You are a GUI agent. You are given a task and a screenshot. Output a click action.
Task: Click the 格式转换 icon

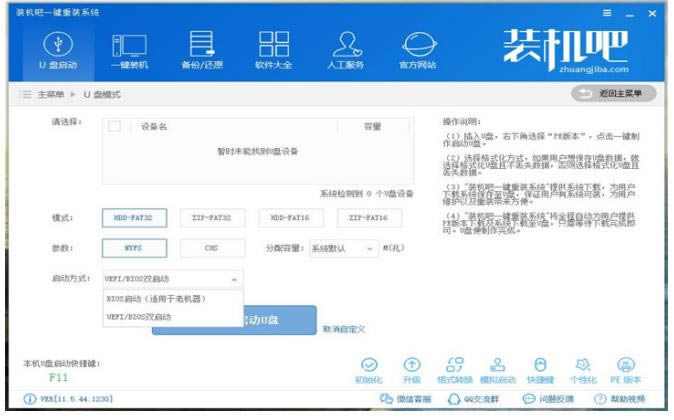[x=455, y=371]
